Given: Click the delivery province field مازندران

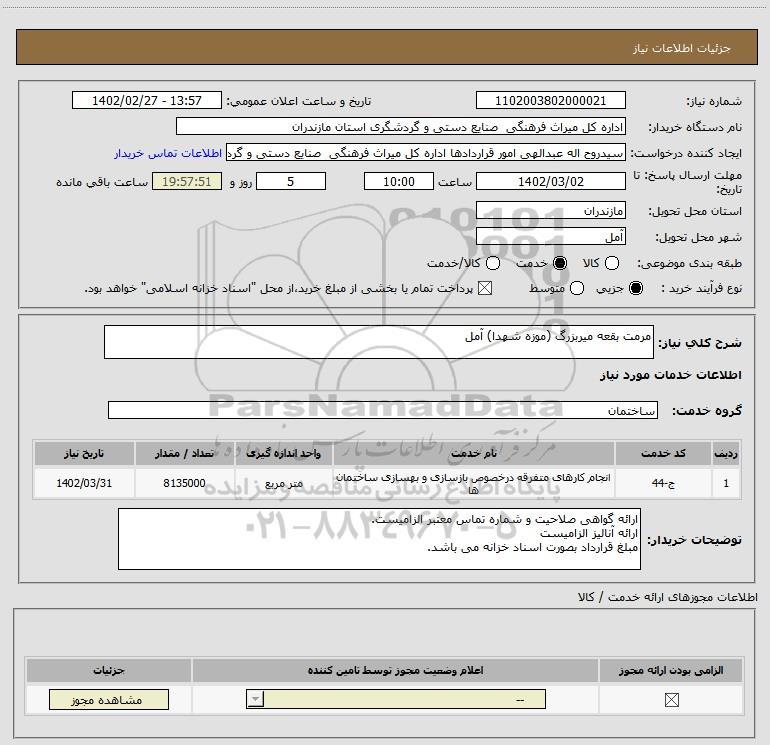Looking at the screenshot, I should click(550, 211).
